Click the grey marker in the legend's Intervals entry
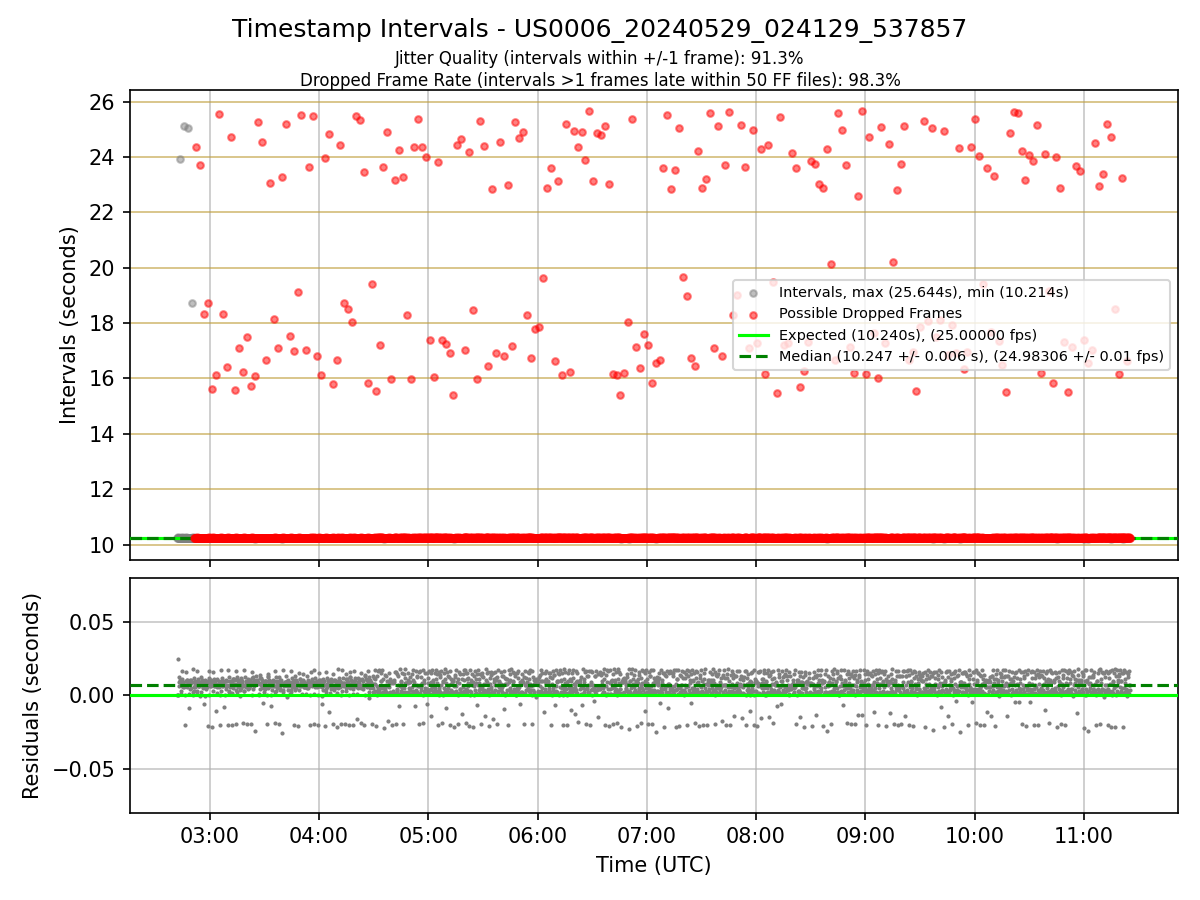1200x900 pixels. coord(754,293)
